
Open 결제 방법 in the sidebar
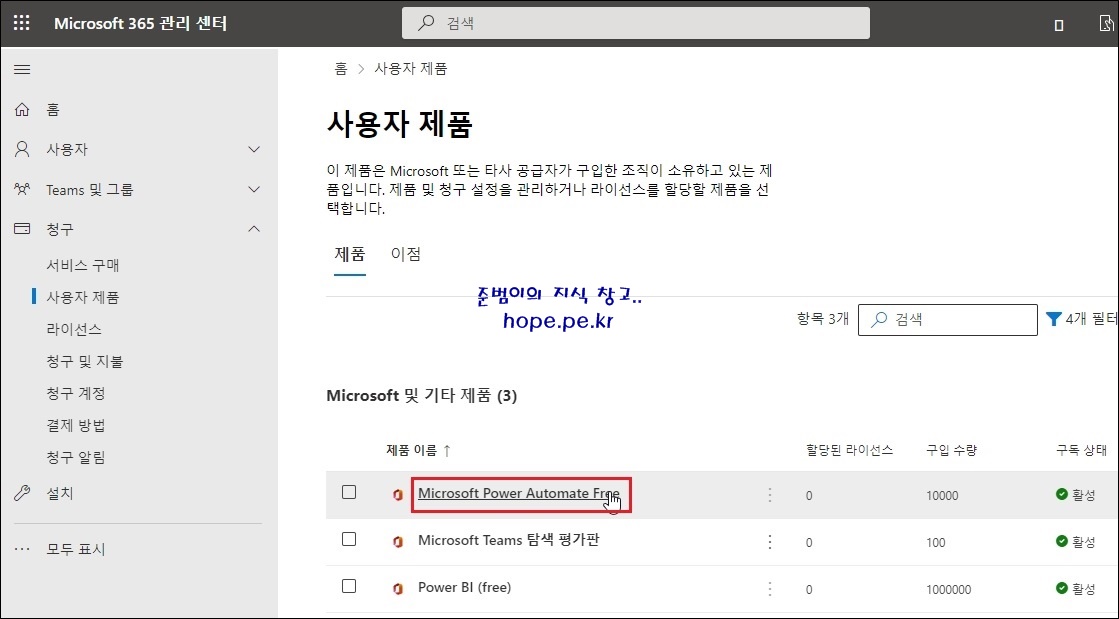76,426
